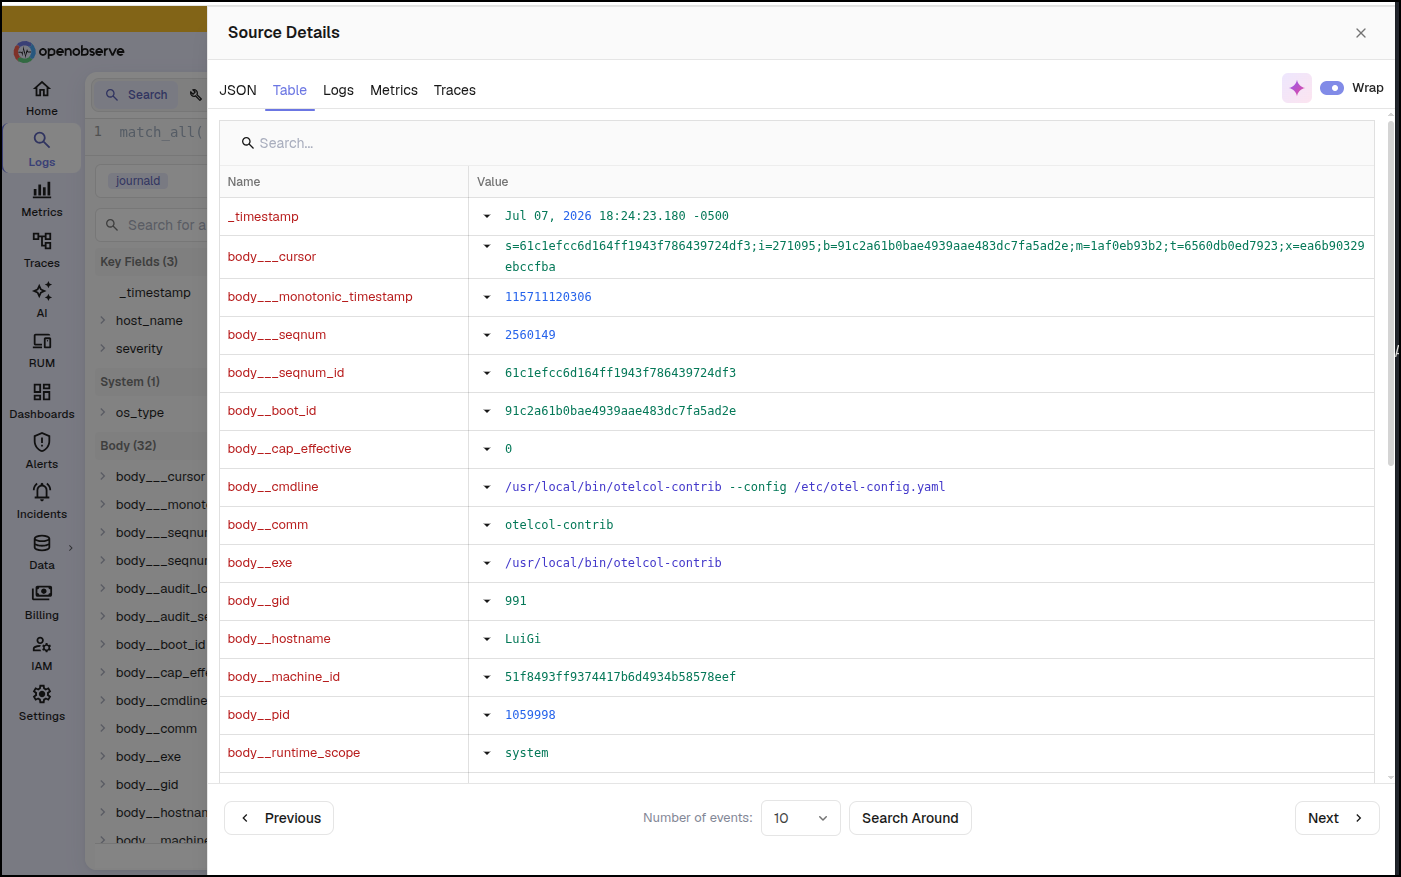Open the Home page in sidebar

pyautogui.click(x=42, y=98)
